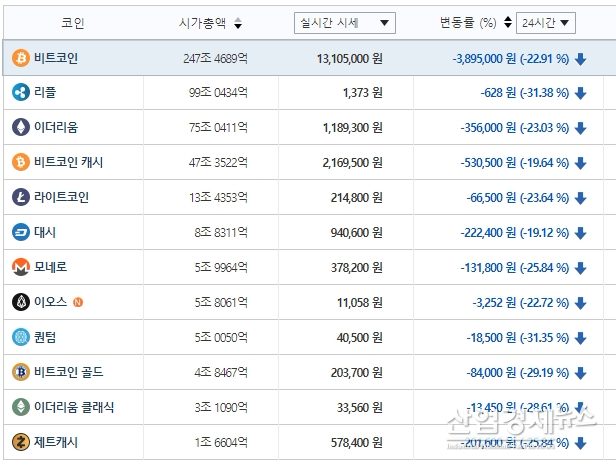
Task: Click the Monero coin icon
Action: point(20,267)
